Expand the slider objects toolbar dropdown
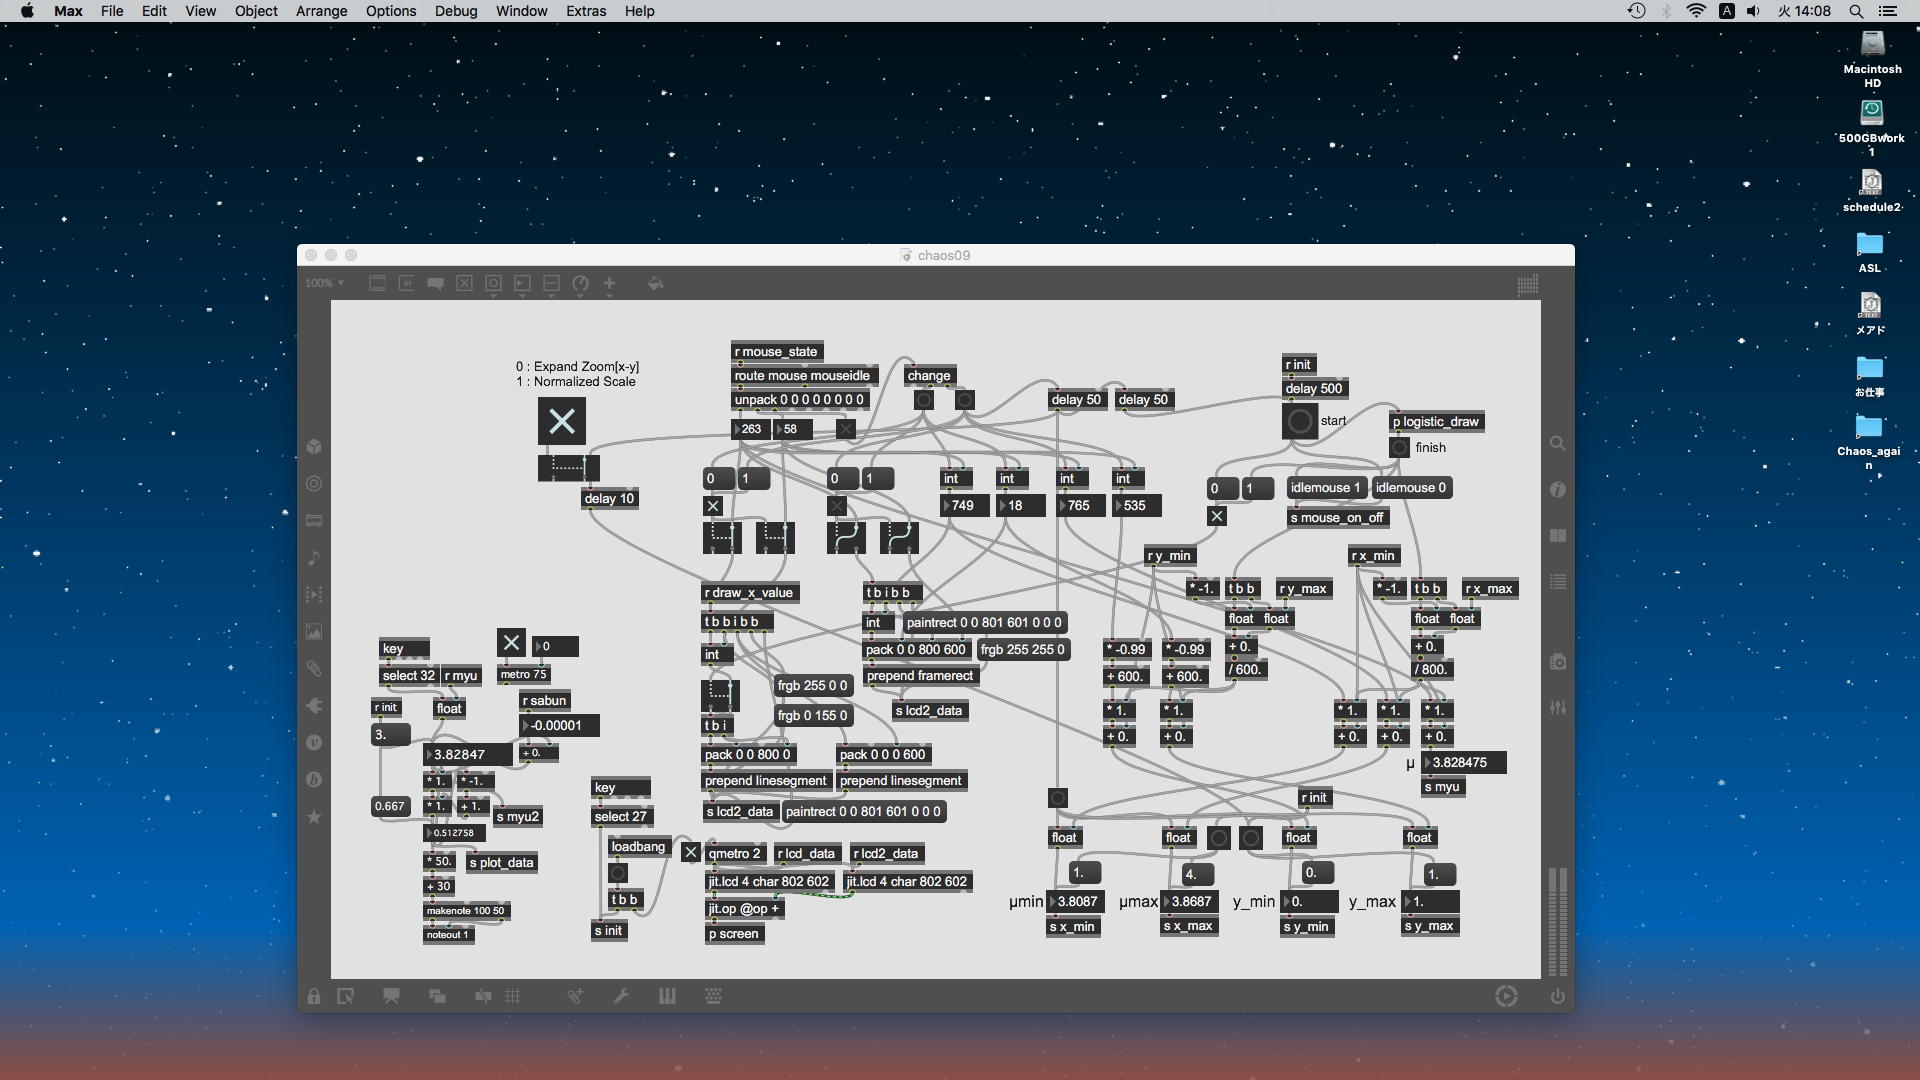The width and height of the screenshot is (1920, 1080). tap(551, 284)
